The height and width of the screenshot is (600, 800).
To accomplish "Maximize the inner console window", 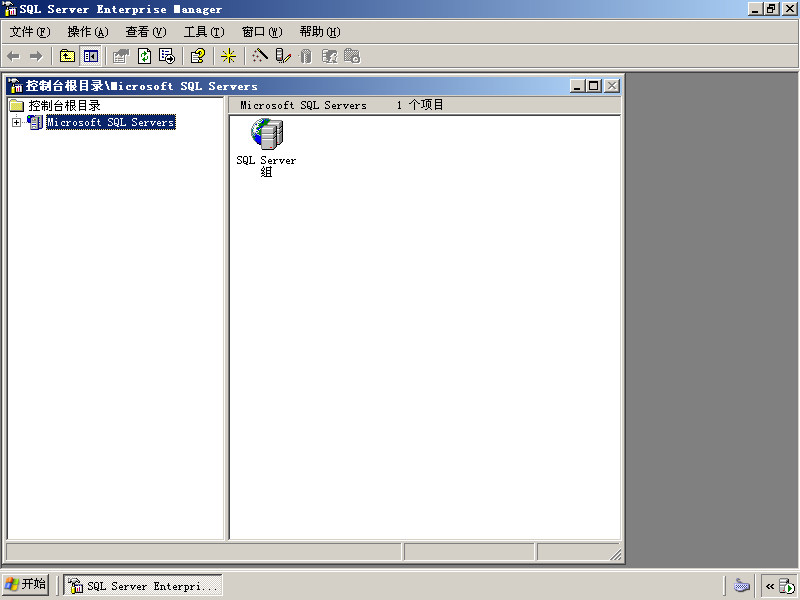I will 593,86.
